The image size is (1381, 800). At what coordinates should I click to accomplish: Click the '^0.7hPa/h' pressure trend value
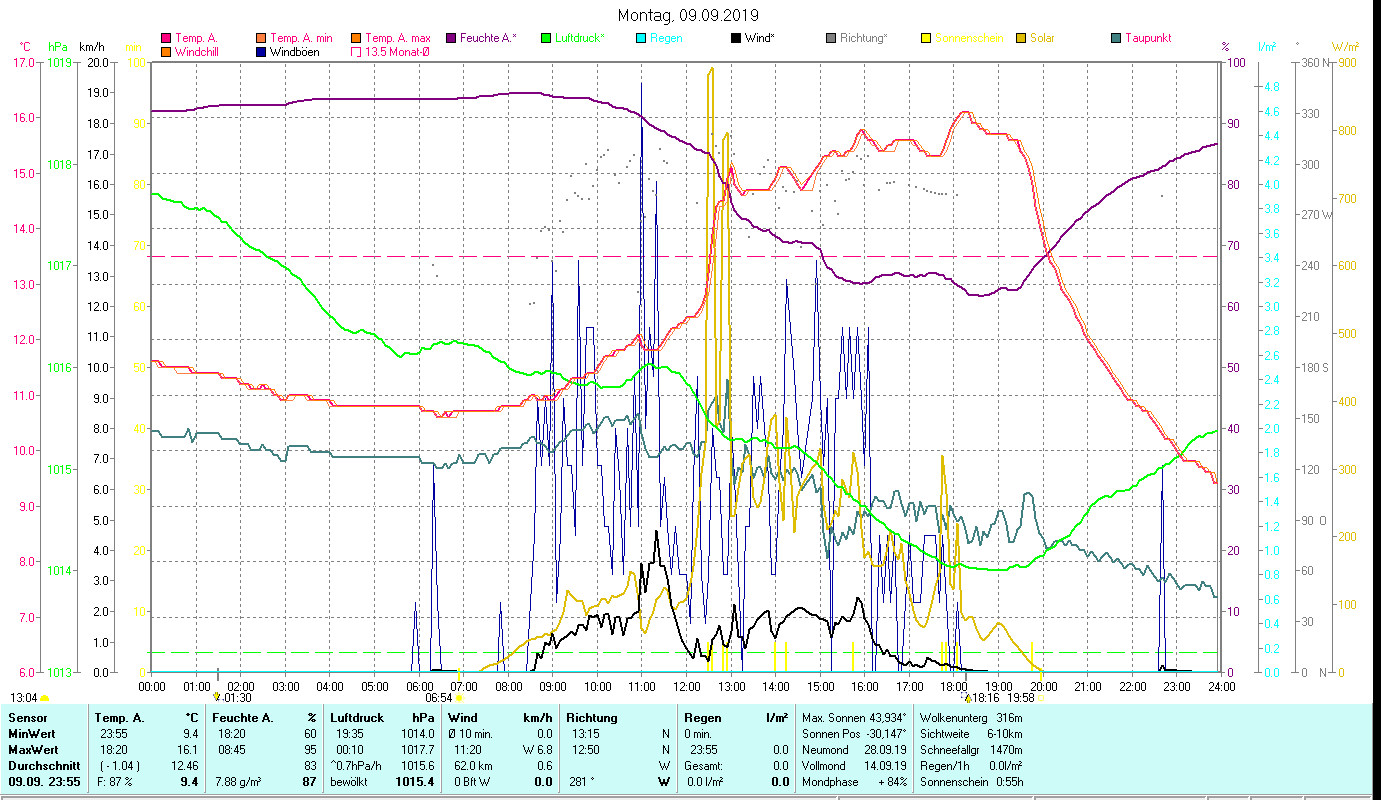click(x=358, y=765)
